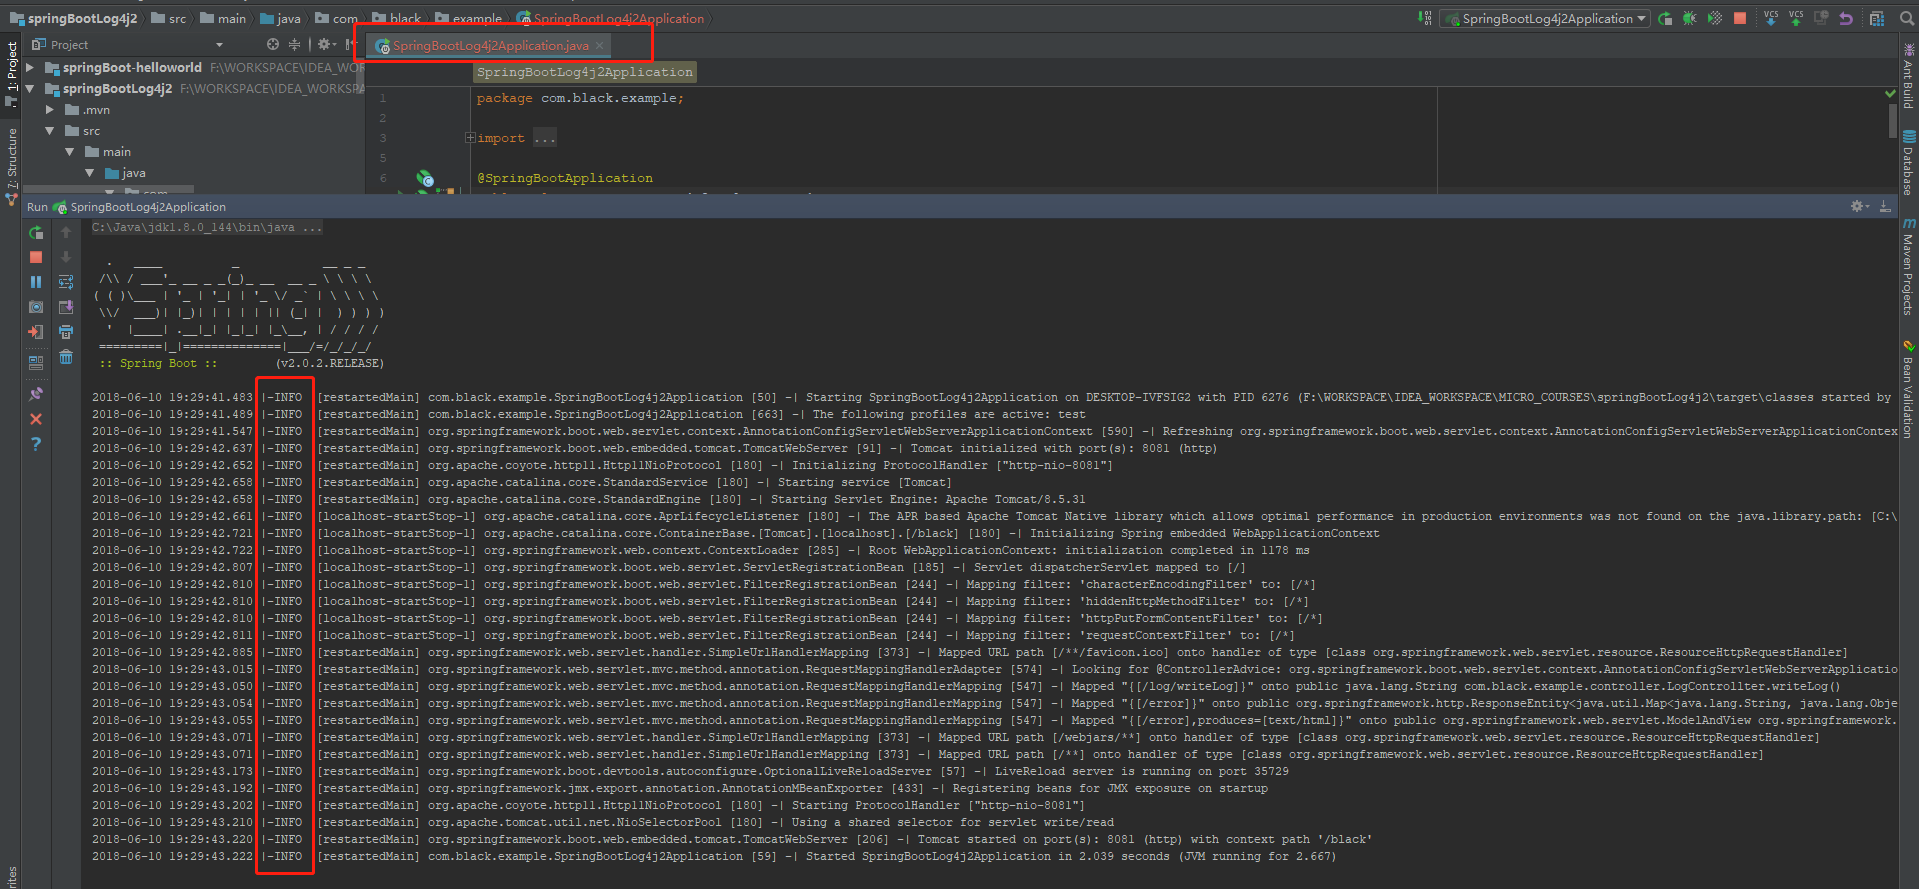
Task: Click the Rerun icon in top toolbar
Action: click(x=1665, y=18)
